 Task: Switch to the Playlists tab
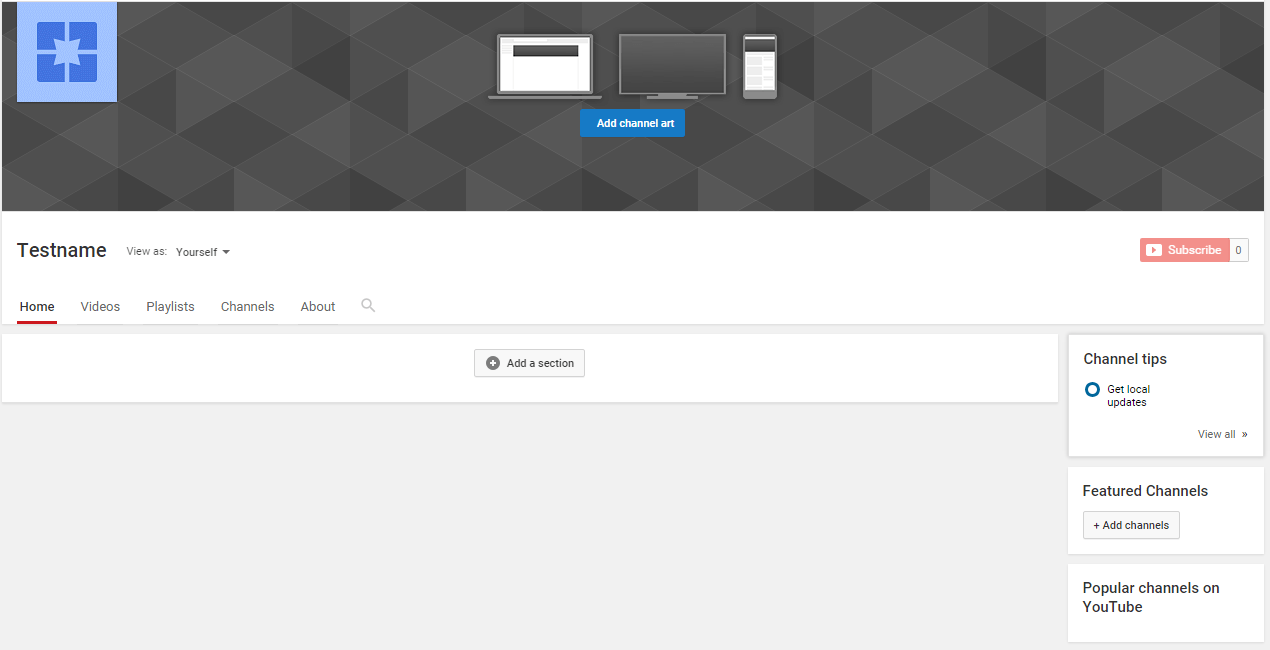[x=170, y=306]
